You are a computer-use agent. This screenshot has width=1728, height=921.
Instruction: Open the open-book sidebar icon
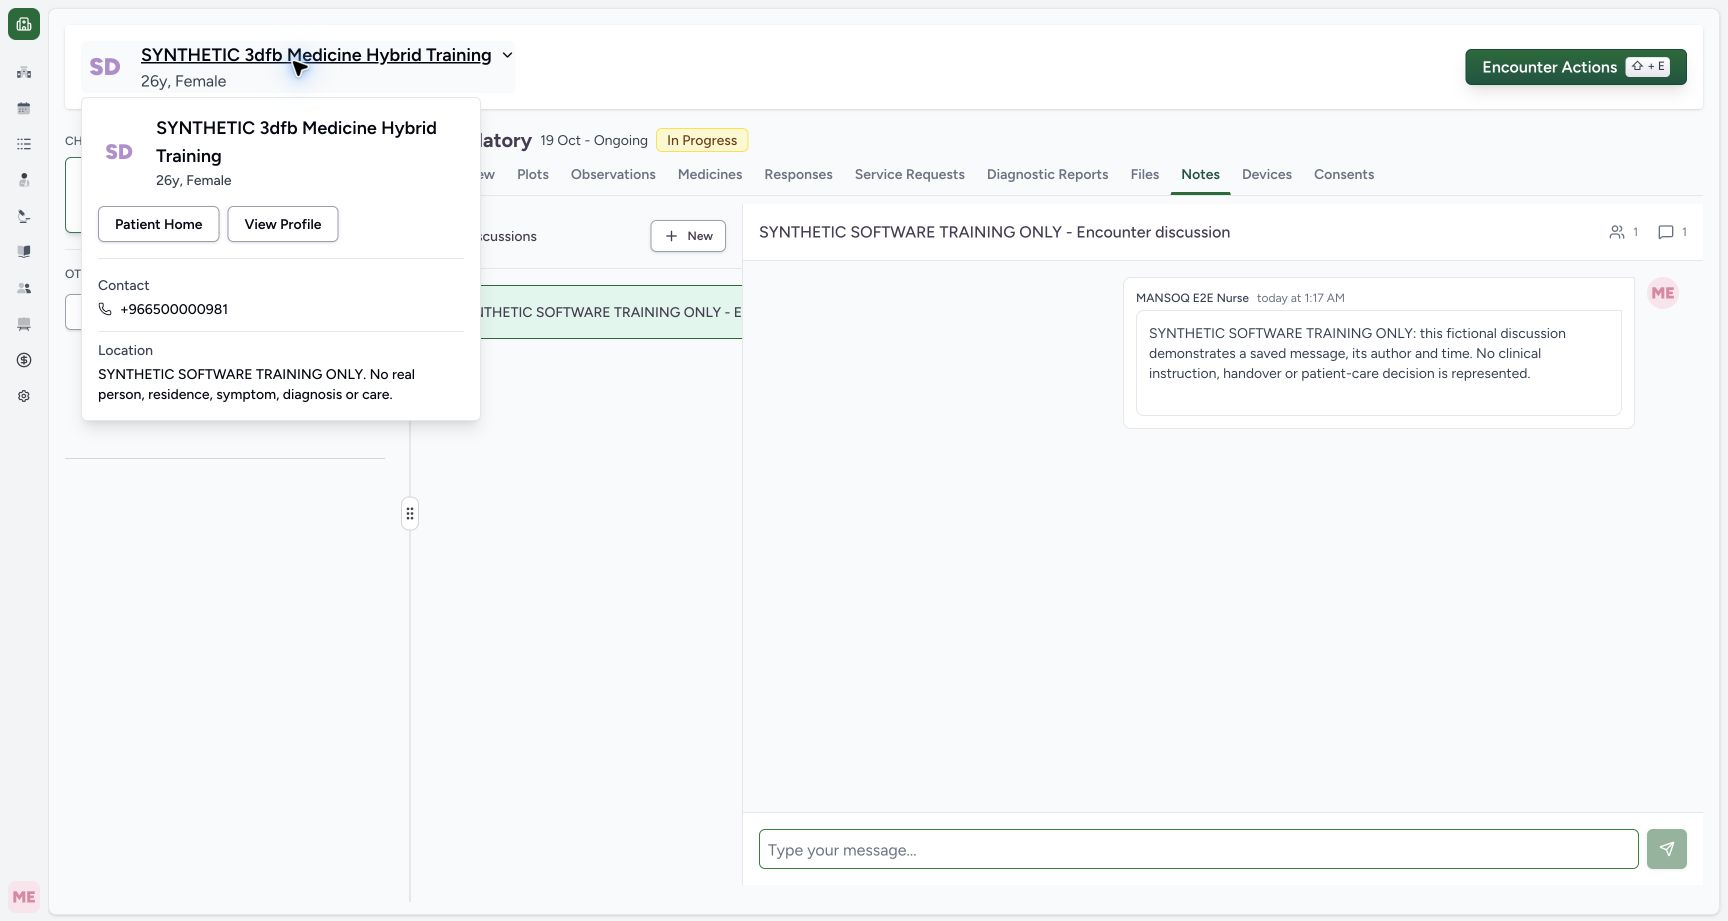[24, 252]
